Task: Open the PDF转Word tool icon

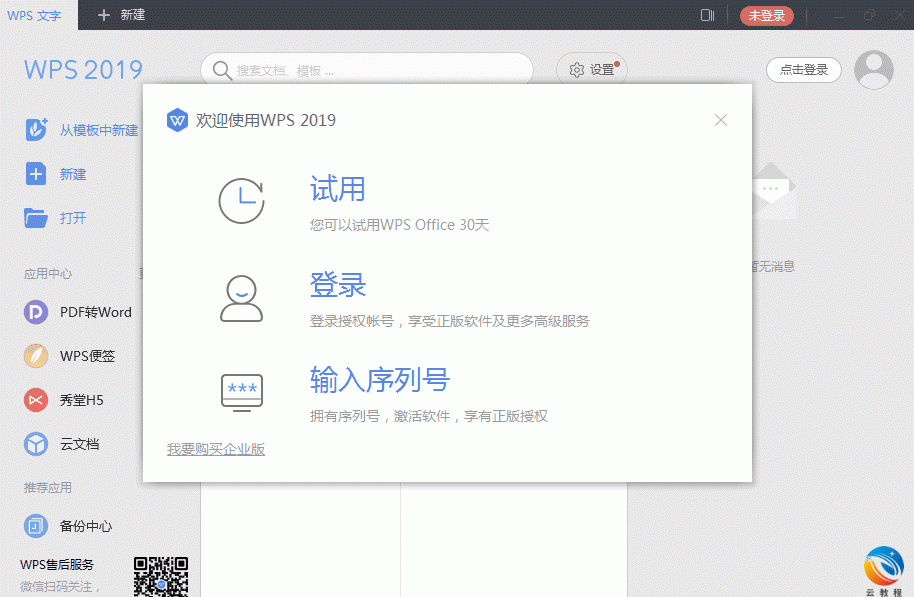Action: [x=36, y=312]
